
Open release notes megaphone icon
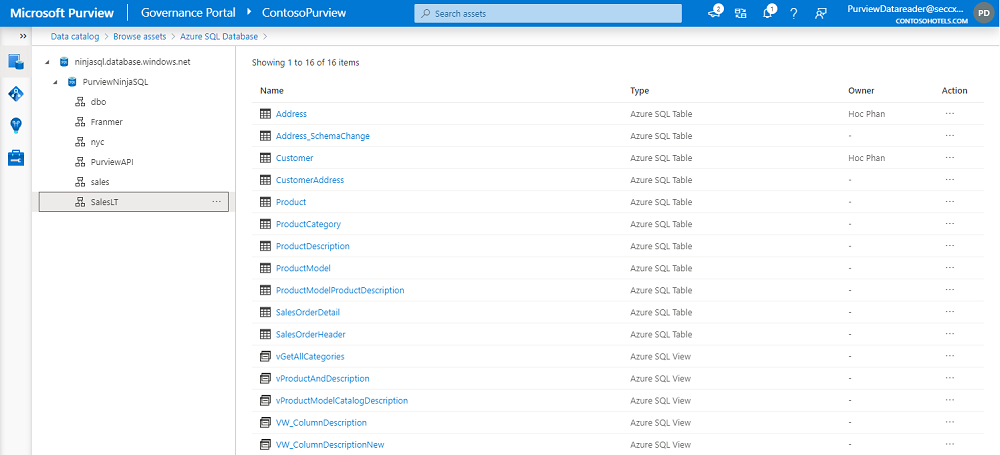[716, 13]
